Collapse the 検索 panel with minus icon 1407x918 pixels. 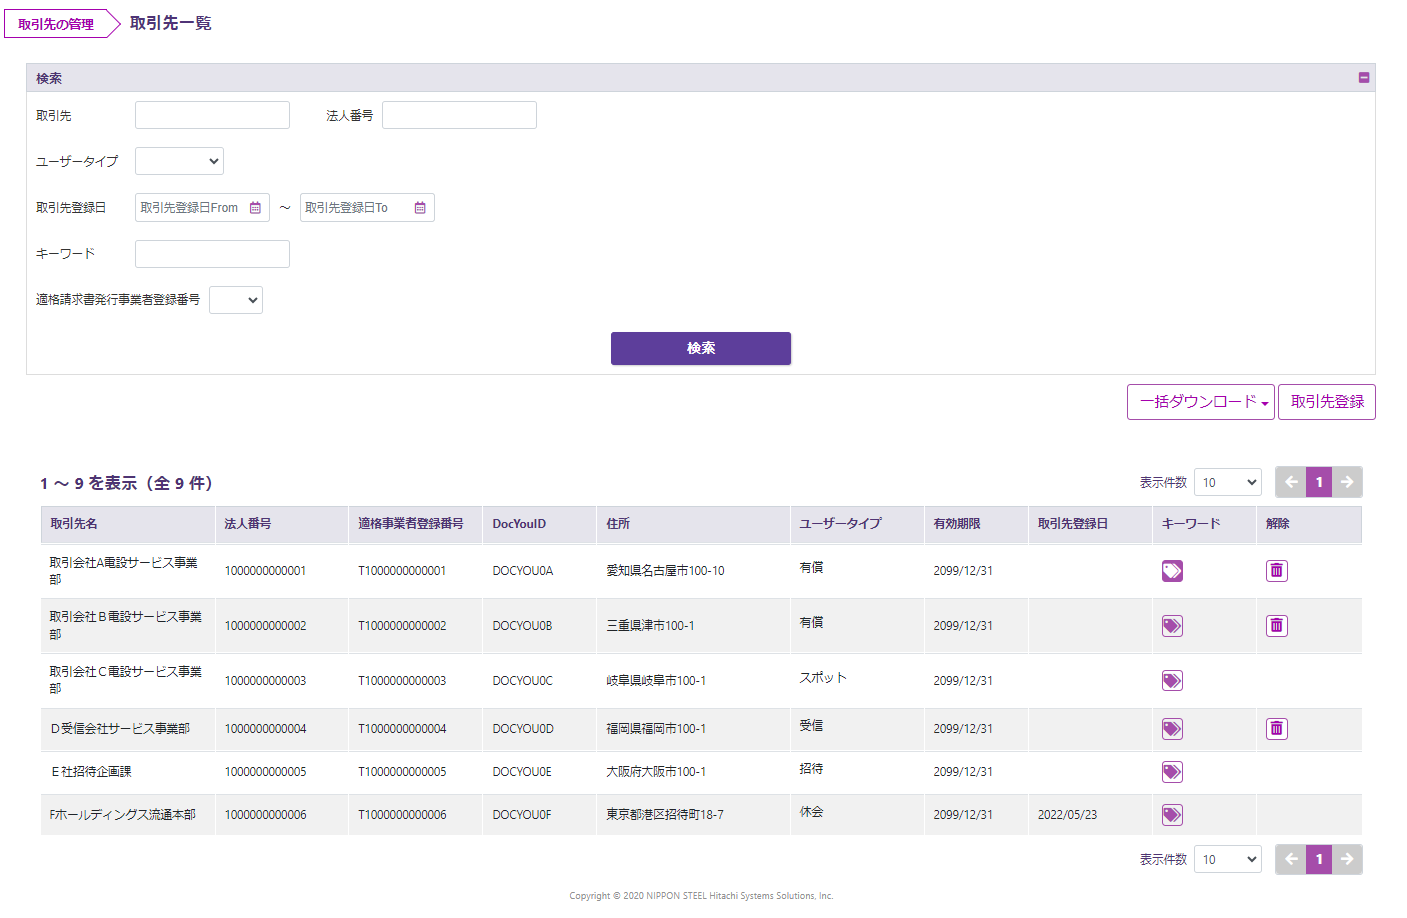[x=1364, y=78]
